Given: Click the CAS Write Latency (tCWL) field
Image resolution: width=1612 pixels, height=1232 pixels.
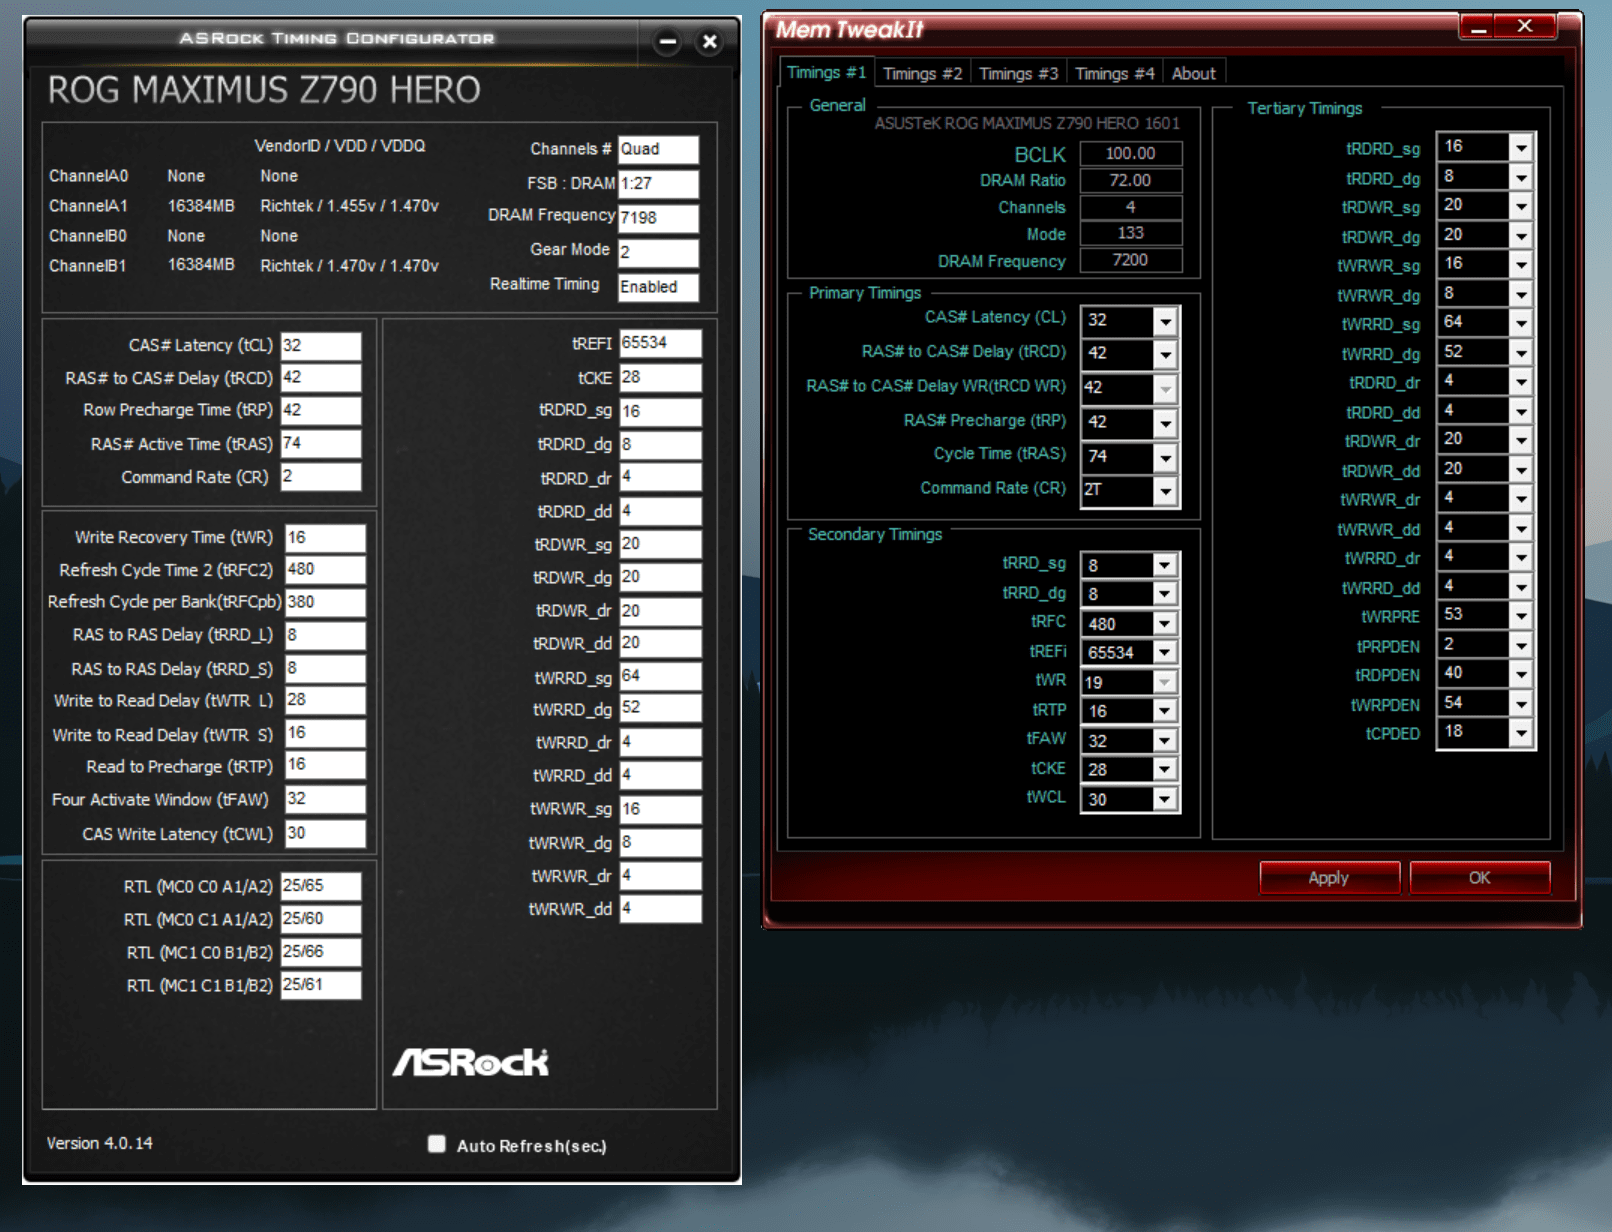Looking at the screenshot, I should pyautogui.click(x=325, y=833).
